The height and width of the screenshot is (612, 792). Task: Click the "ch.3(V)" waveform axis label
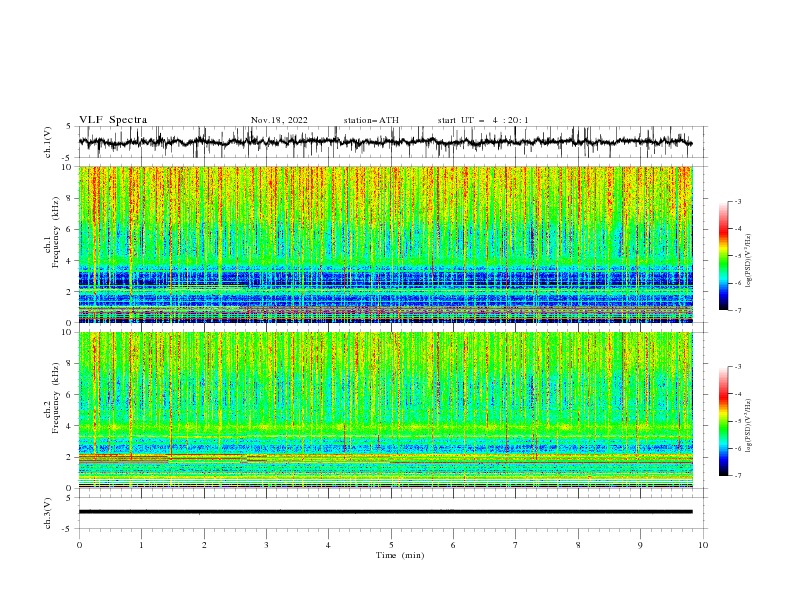47,513
